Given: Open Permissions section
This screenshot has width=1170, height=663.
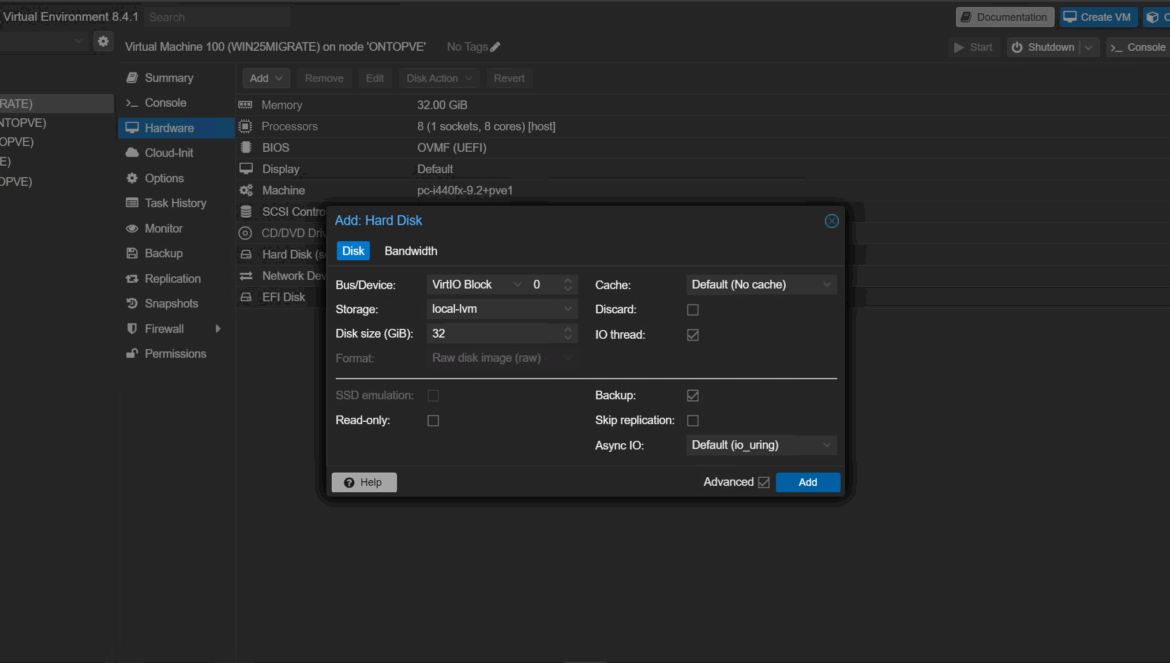Looking at the screenshot, I should point(175,354).
